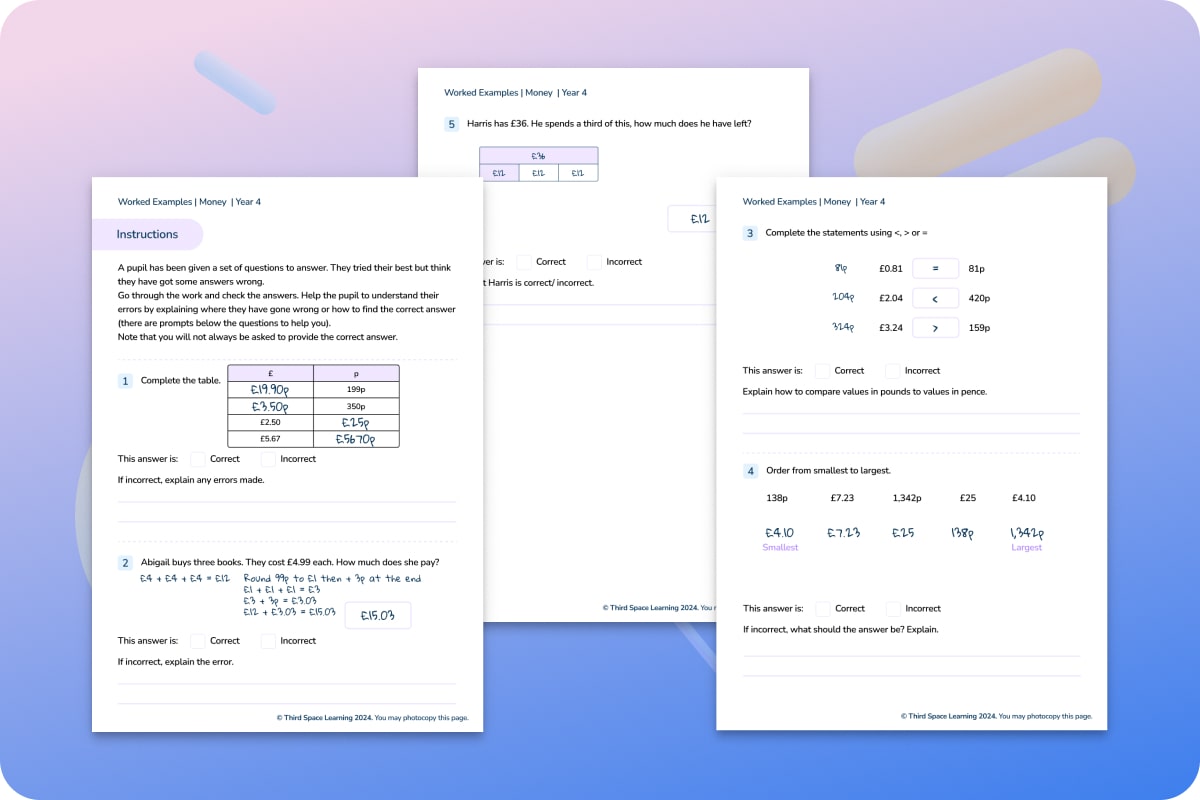Click the handwritten 324p note in question 3
The height and width of the screenshot is (800, 1200).
coord(842,326)
